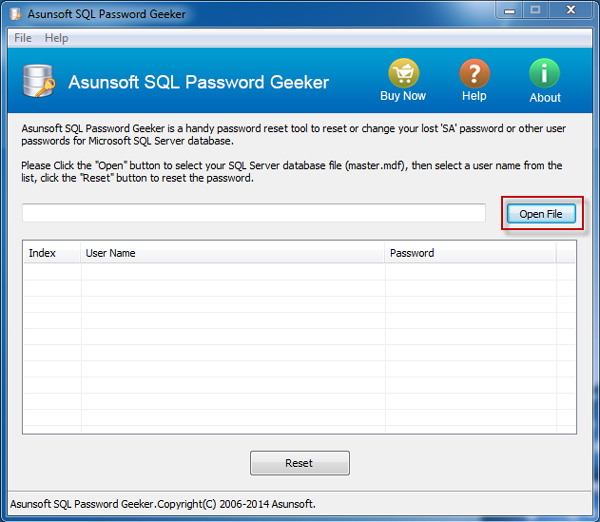The image size is (600, 522).
Task: Click the database file path input field
Action: coord(254,213)
